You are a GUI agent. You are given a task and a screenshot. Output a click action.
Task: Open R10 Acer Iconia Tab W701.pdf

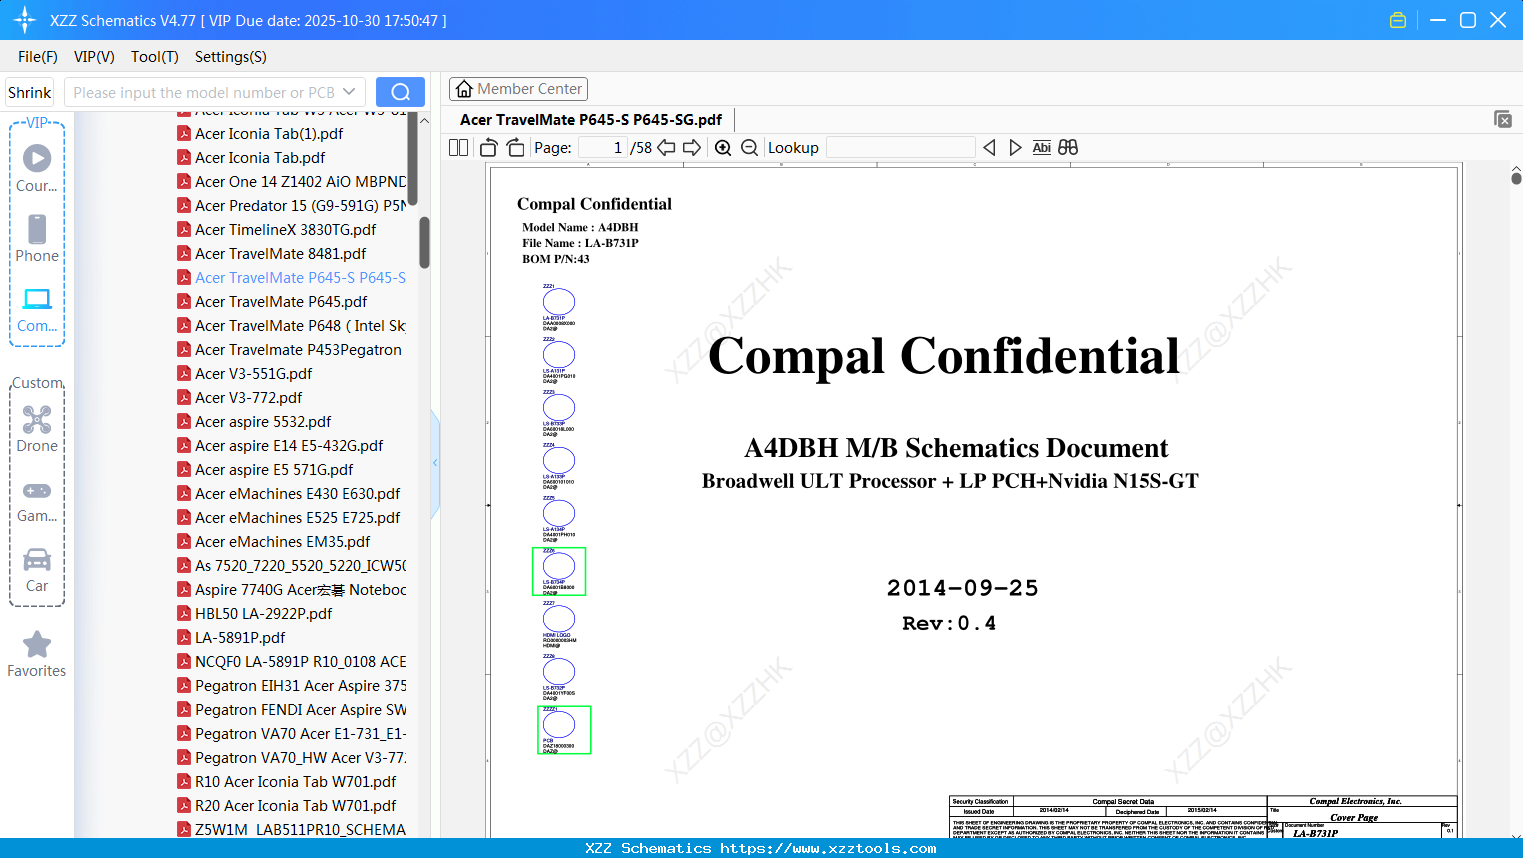point(296,781)
